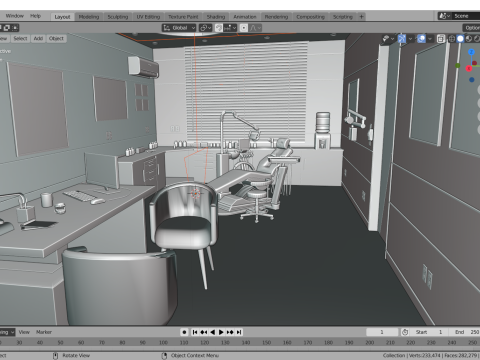Open the Help menu

35,16
